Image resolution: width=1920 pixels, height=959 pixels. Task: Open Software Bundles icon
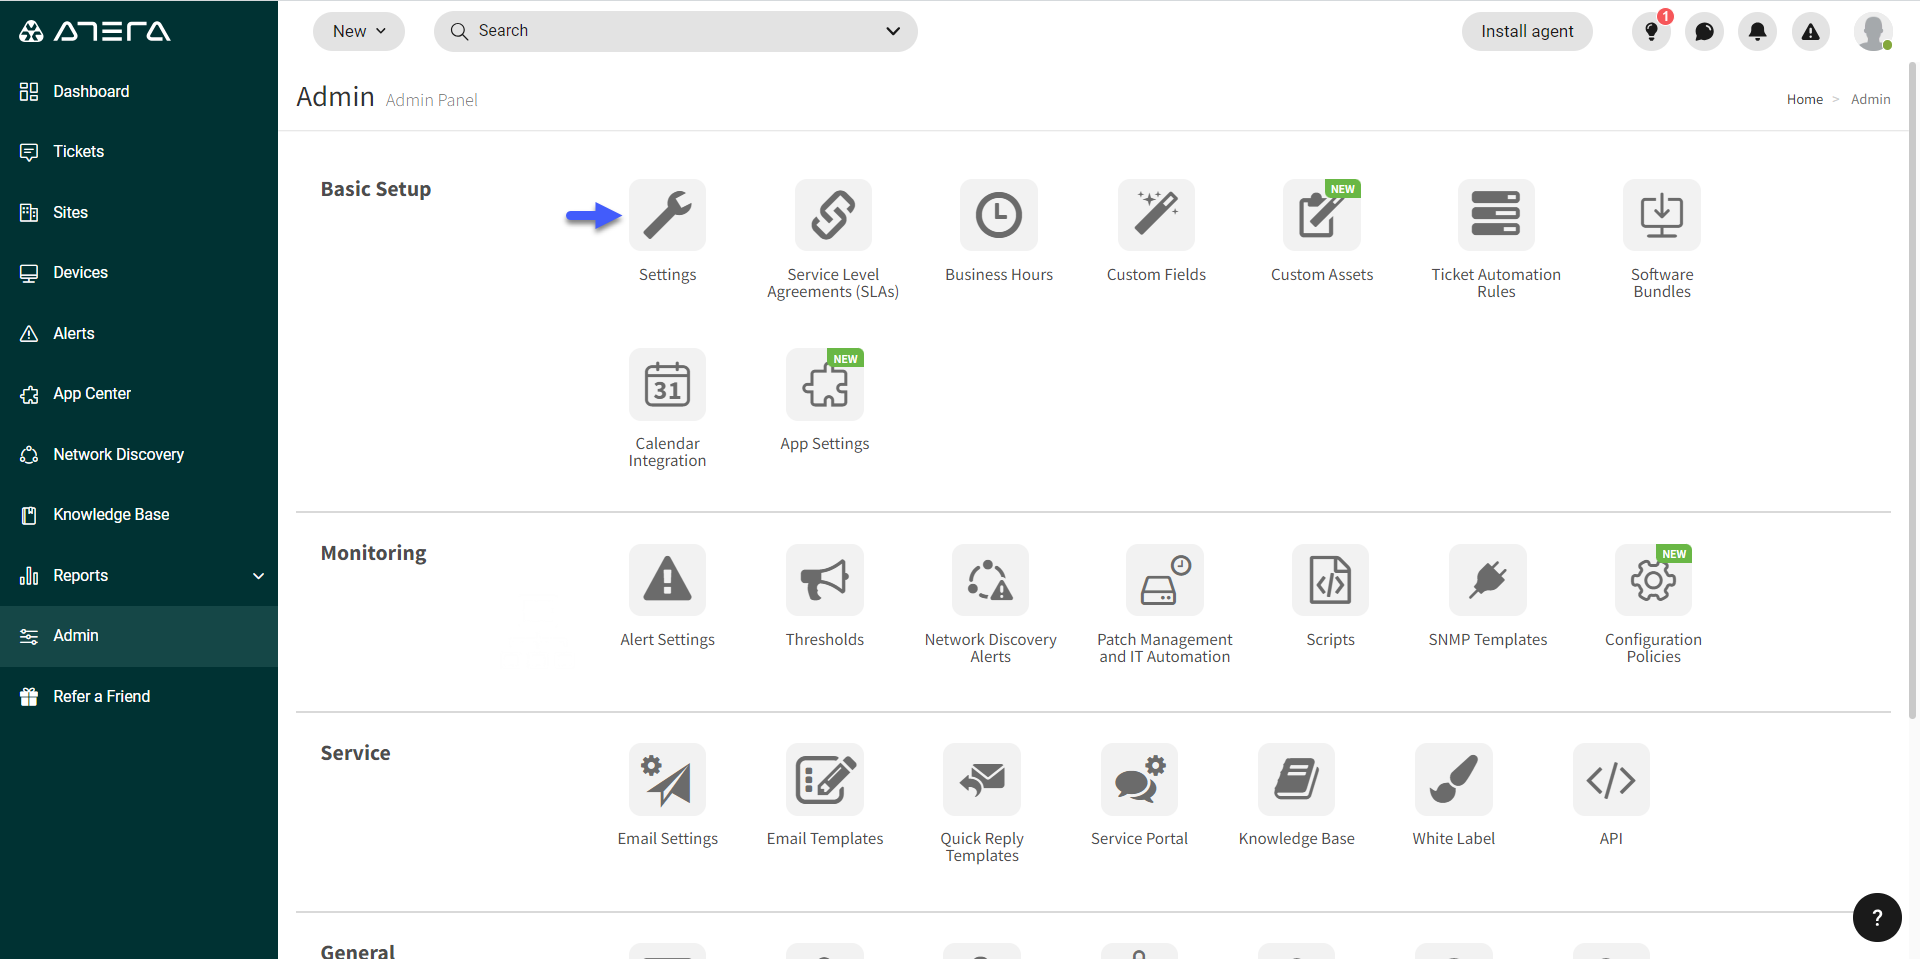tap(1662, 215)
